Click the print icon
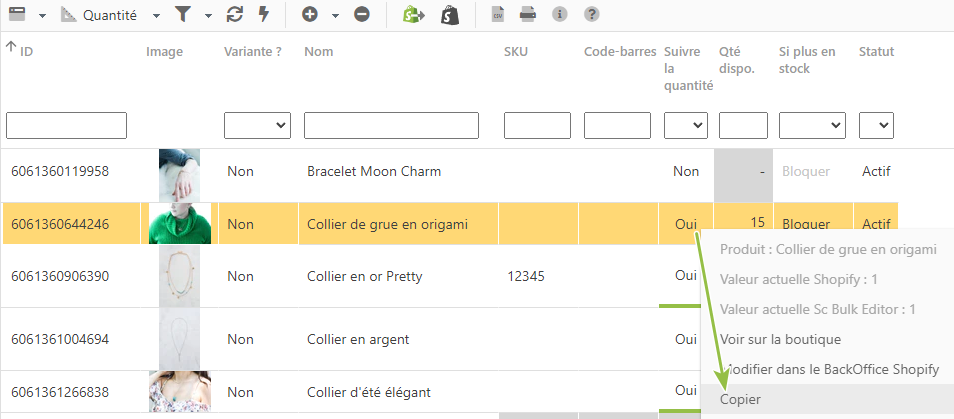Viewport: 954px width, 419px height. click(x=527, y=15)
